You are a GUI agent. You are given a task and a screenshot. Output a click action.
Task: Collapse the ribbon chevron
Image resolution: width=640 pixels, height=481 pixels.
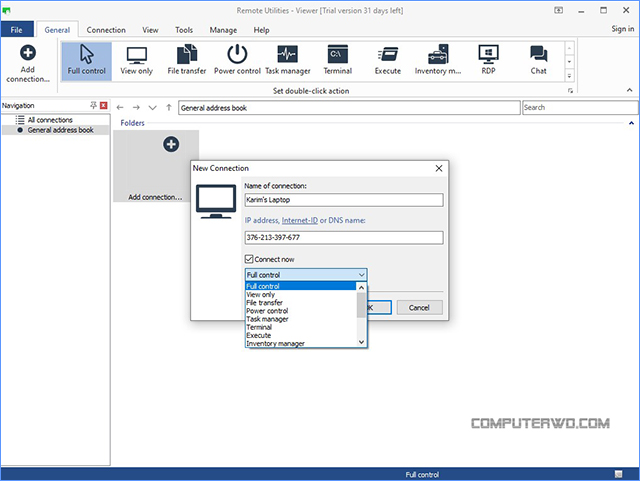click(629, 90)
